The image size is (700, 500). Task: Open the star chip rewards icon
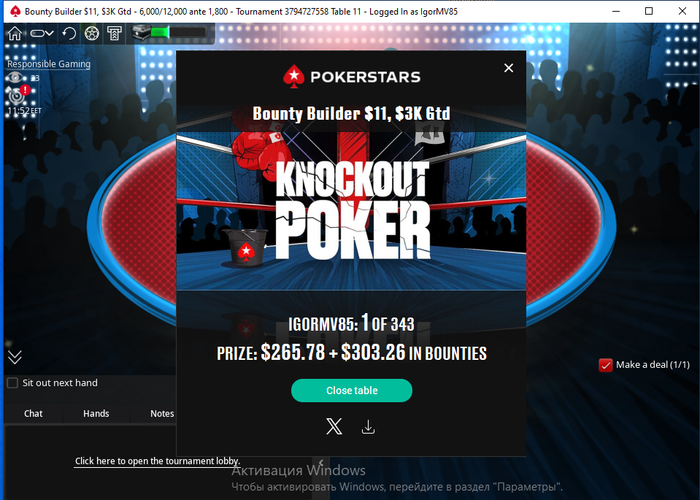(92, 33)
